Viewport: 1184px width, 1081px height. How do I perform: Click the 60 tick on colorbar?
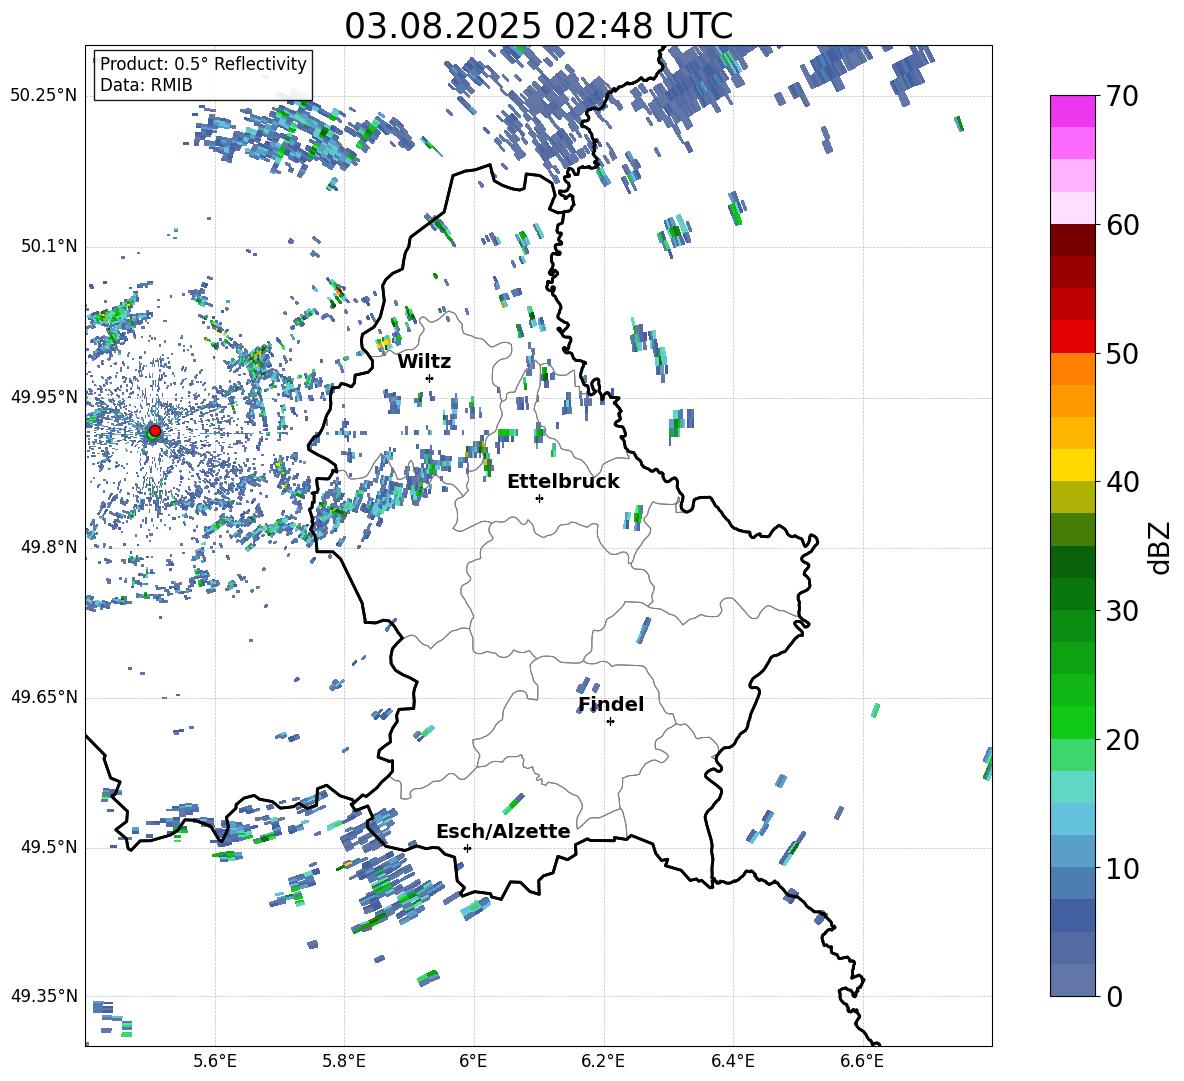[x=1122, y=225]
